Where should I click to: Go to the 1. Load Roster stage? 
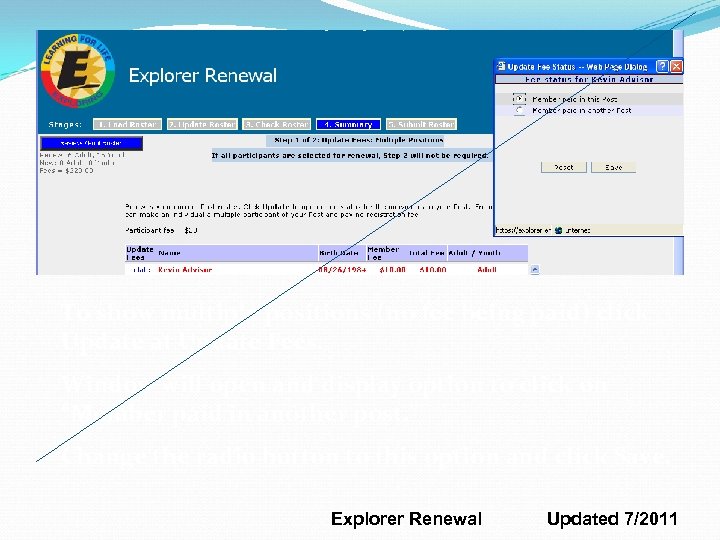[x=127, y=124]
